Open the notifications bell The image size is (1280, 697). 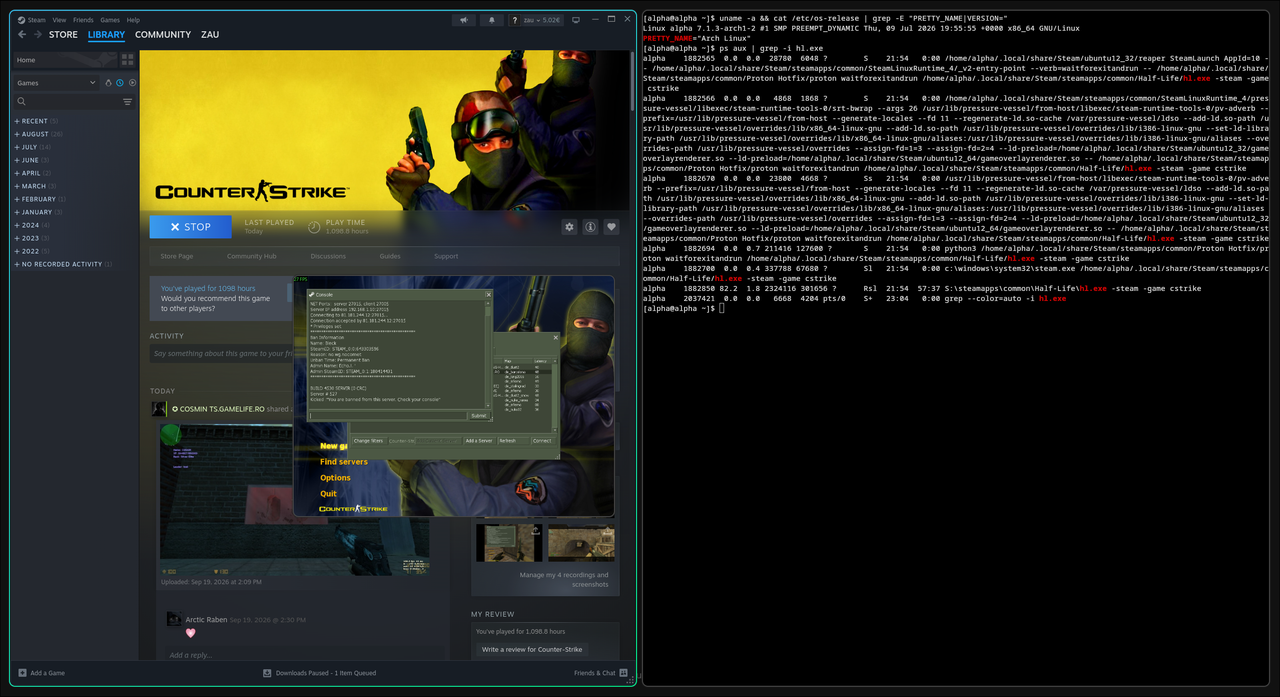(x=492, y=19)
